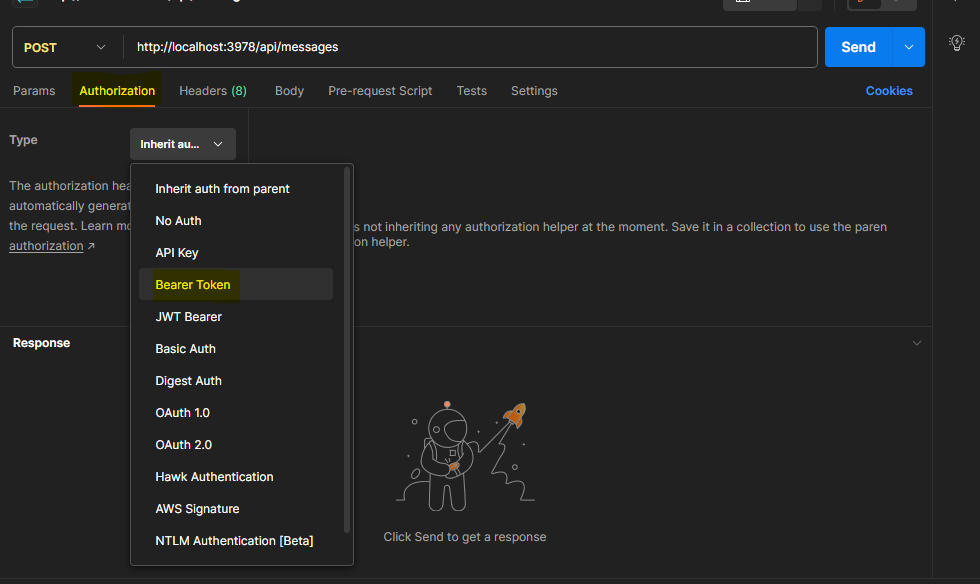980x584 pixels.
Task: Select JWT Bearer auth type
Action: pyautogui.click(x=236, y=316)
